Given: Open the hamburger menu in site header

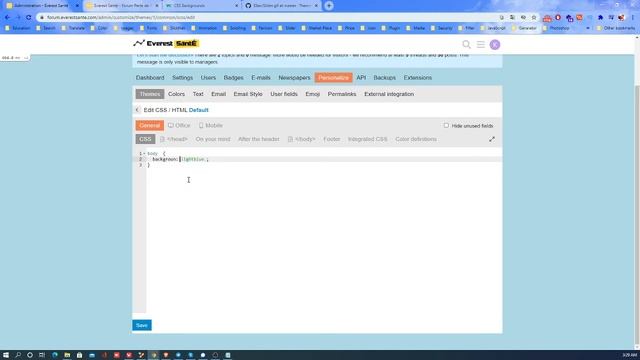Looking at the screenshot, I should (480, 44).
